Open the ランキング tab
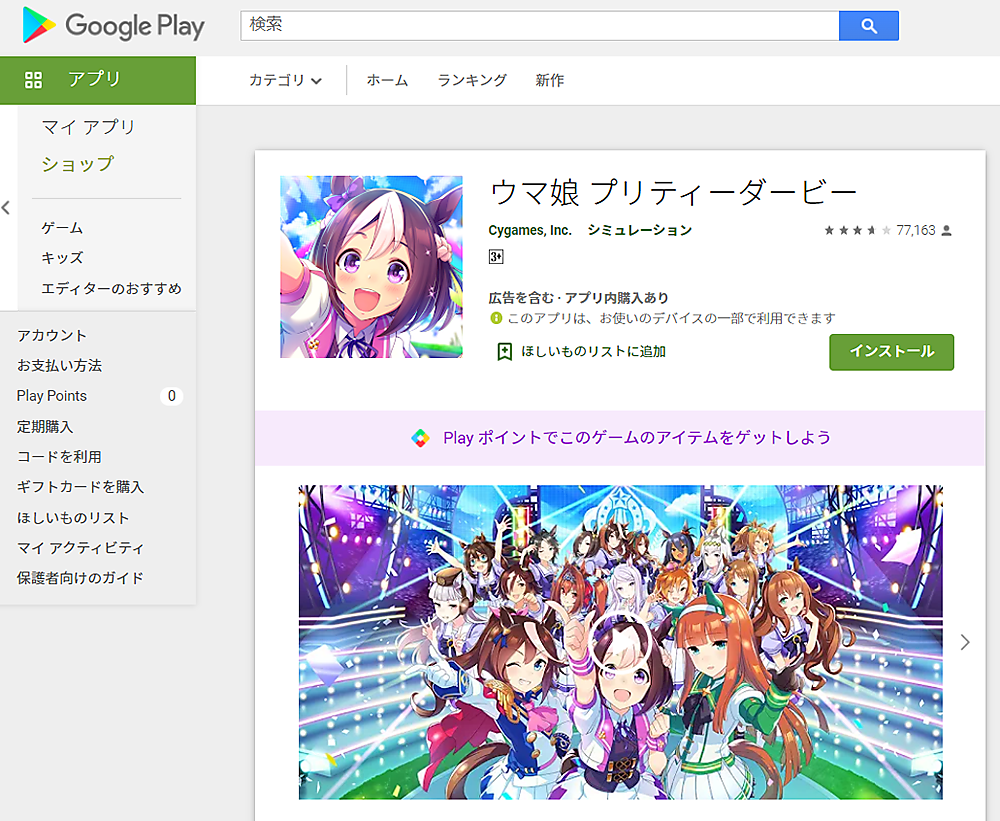 (472, 80)
